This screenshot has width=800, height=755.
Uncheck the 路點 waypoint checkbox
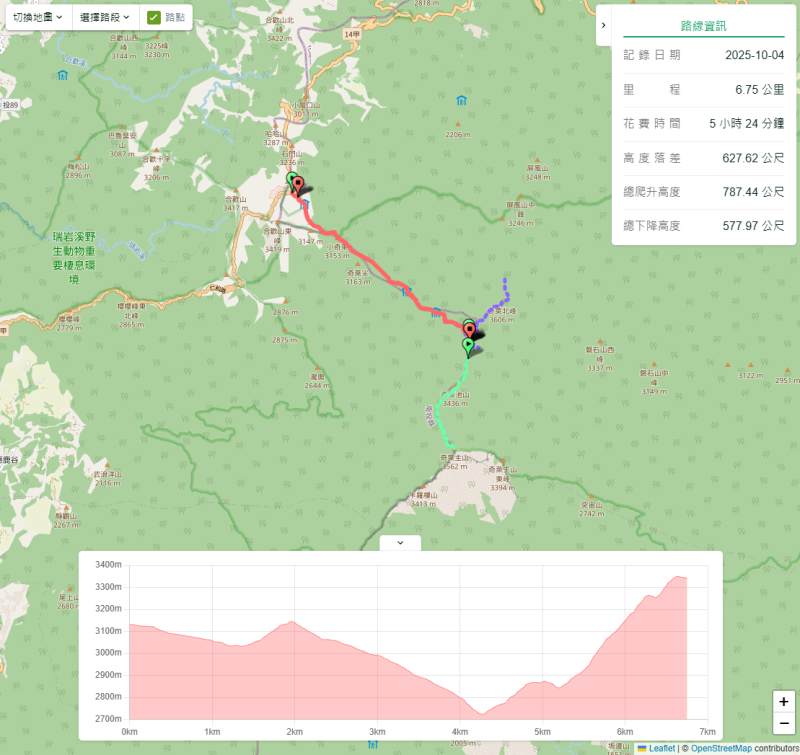click(154, 17)
